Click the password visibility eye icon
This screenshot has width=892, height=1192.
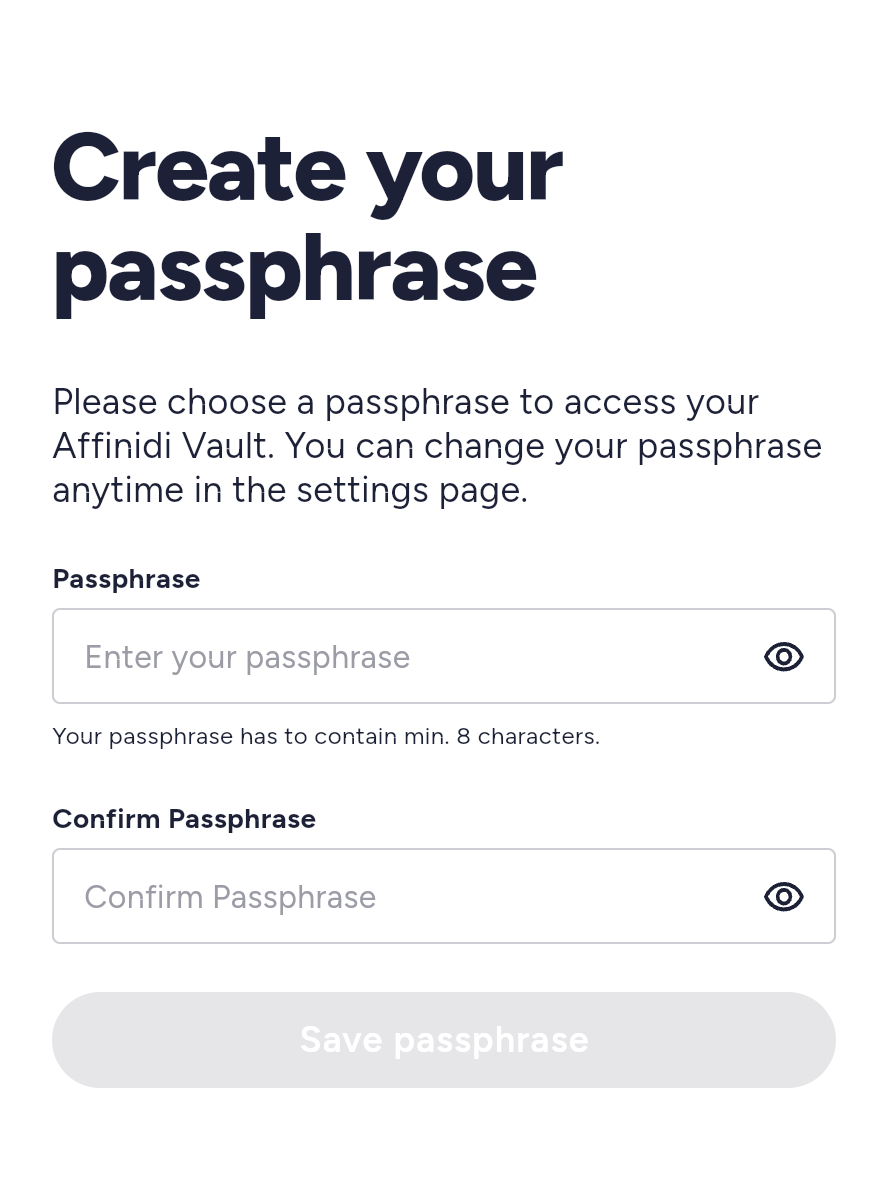point(783,656)
